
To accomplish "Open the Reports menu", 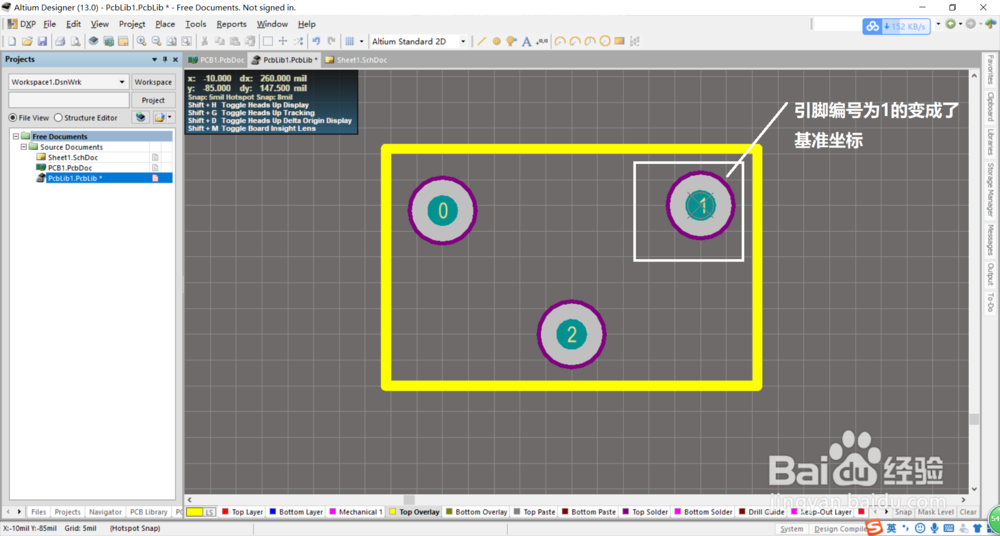I will [232, 24].
